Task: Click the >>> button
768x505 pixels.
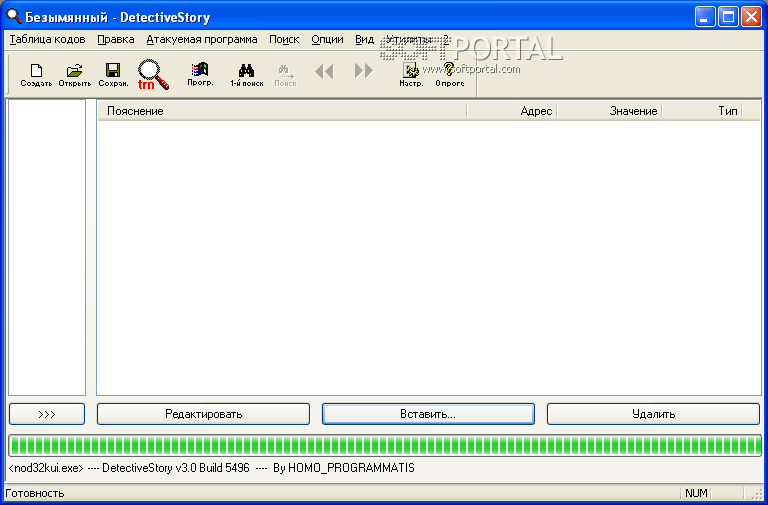Action: coord(47,414)
